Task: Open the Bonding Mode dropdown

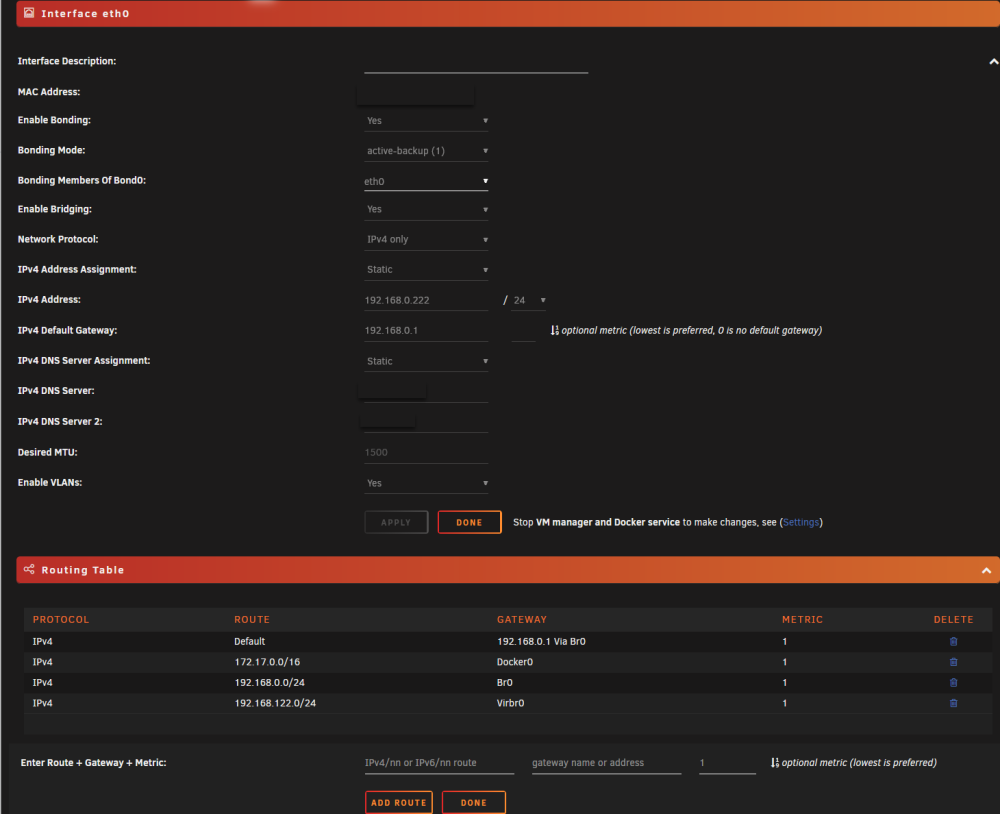Action: click(426, 151)
